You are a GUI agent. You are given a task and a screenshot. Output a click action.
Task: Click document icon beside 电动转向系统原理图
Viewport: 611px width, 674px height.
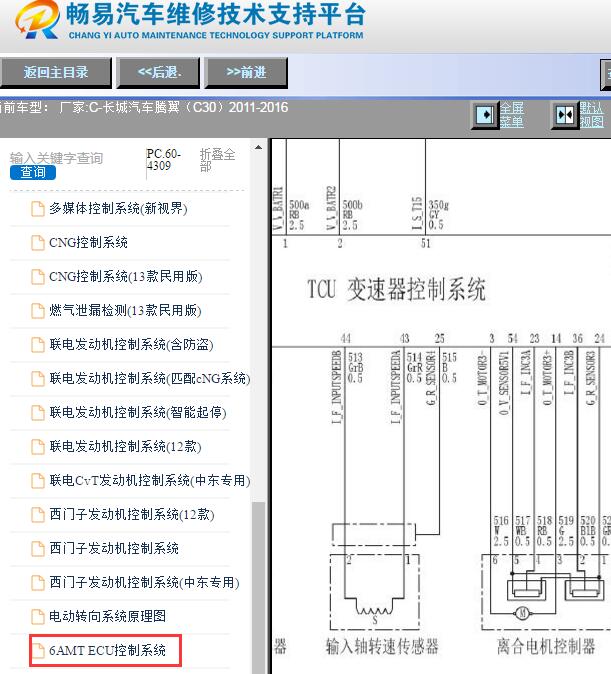coord(38,617)
